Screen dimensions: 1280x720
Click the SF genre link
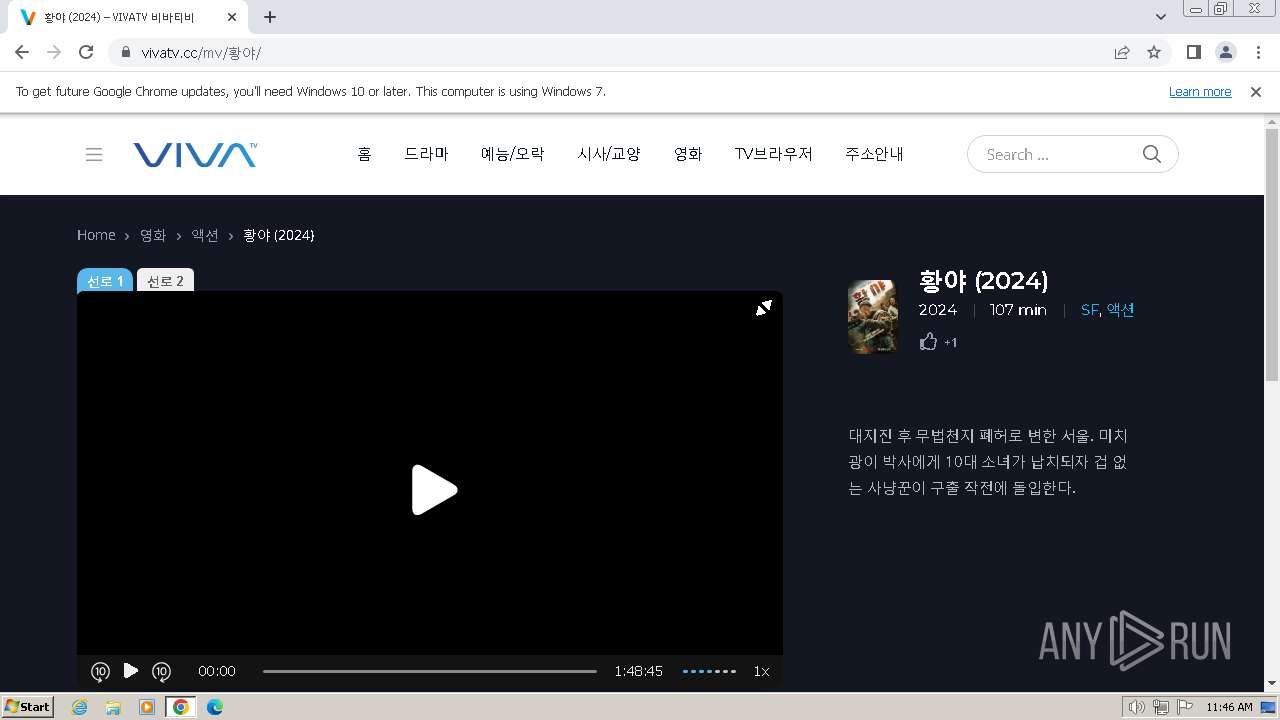[1089, 310]
